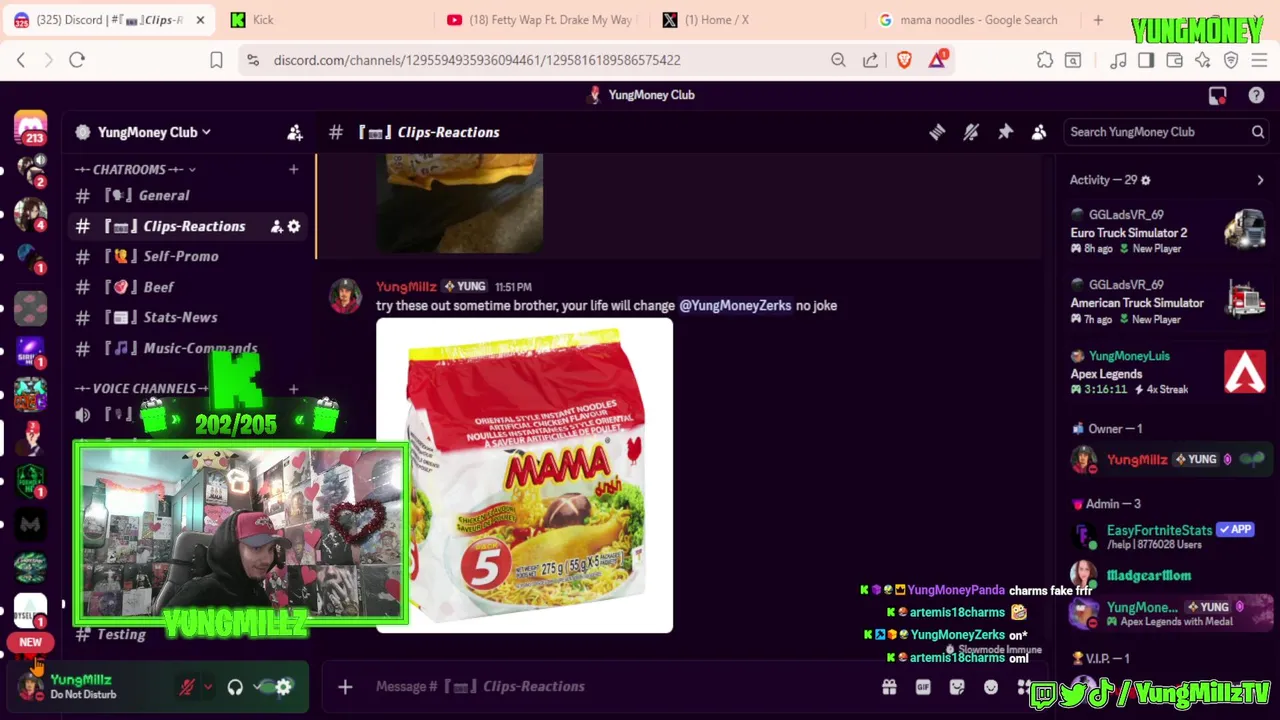Open YungMoneyLuis Apex Legends activity

(1166, 373)
